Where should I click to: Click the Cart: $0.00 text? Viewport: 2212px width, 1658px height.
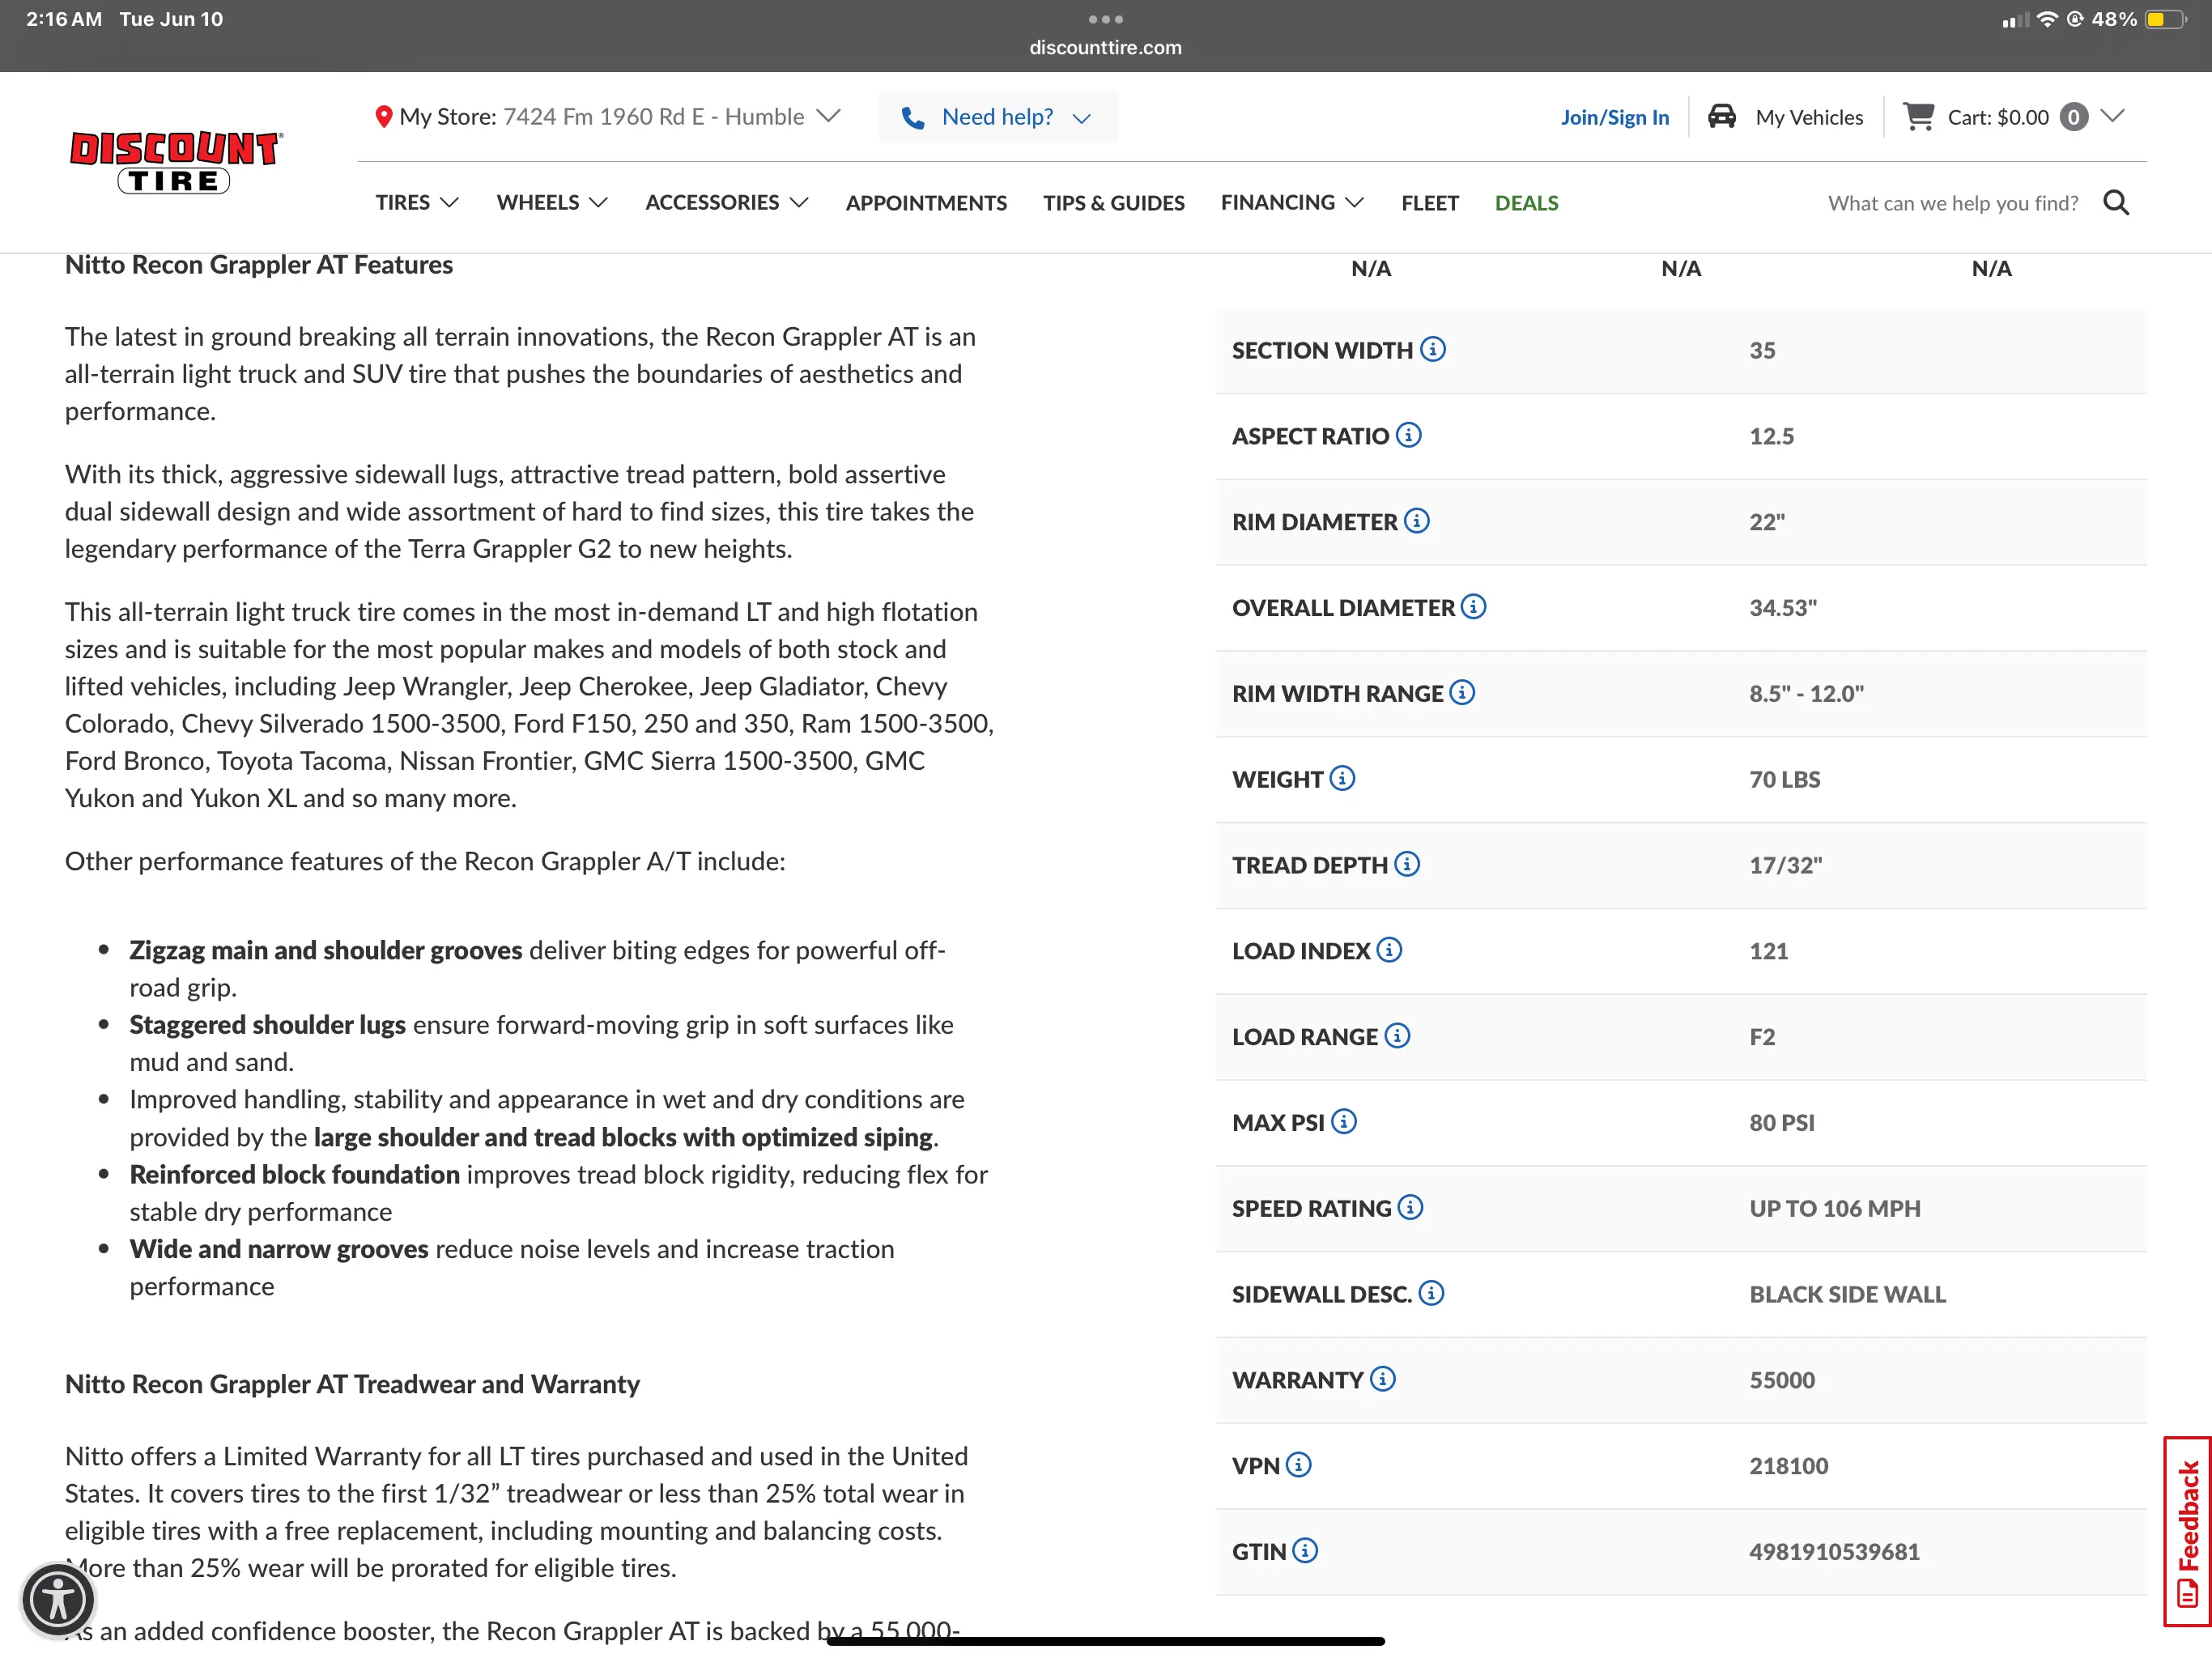[1998, 118]
